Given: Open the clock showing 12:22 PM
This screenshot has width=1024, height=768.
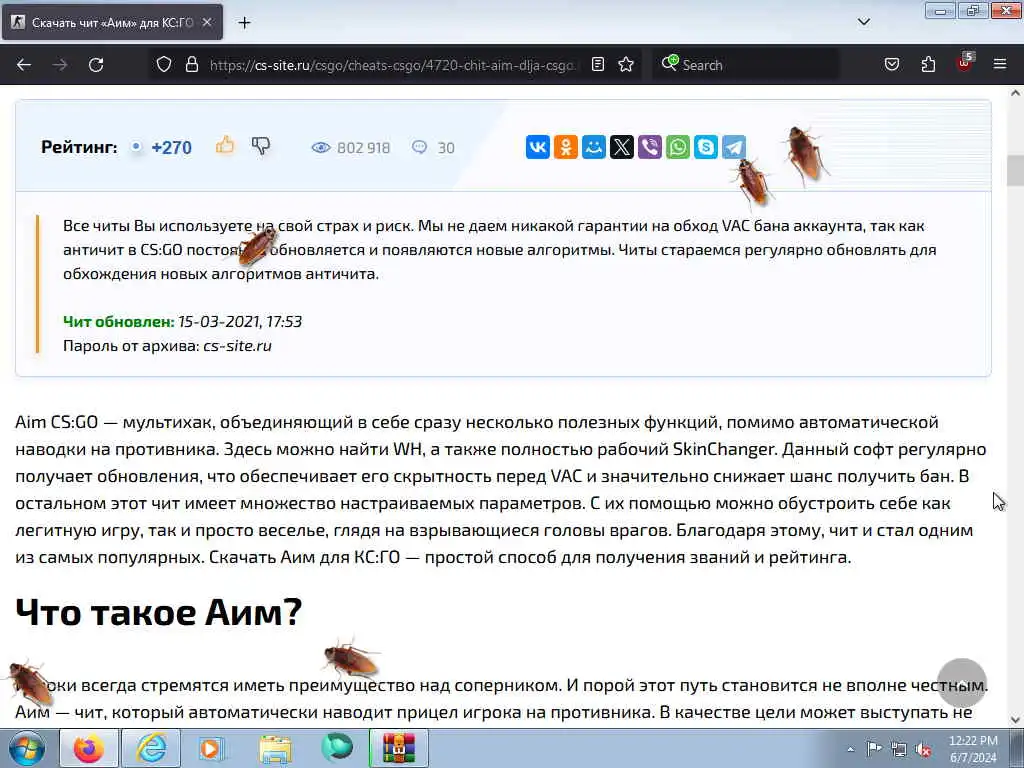Looking at the screenshot, I should [973, 749].
